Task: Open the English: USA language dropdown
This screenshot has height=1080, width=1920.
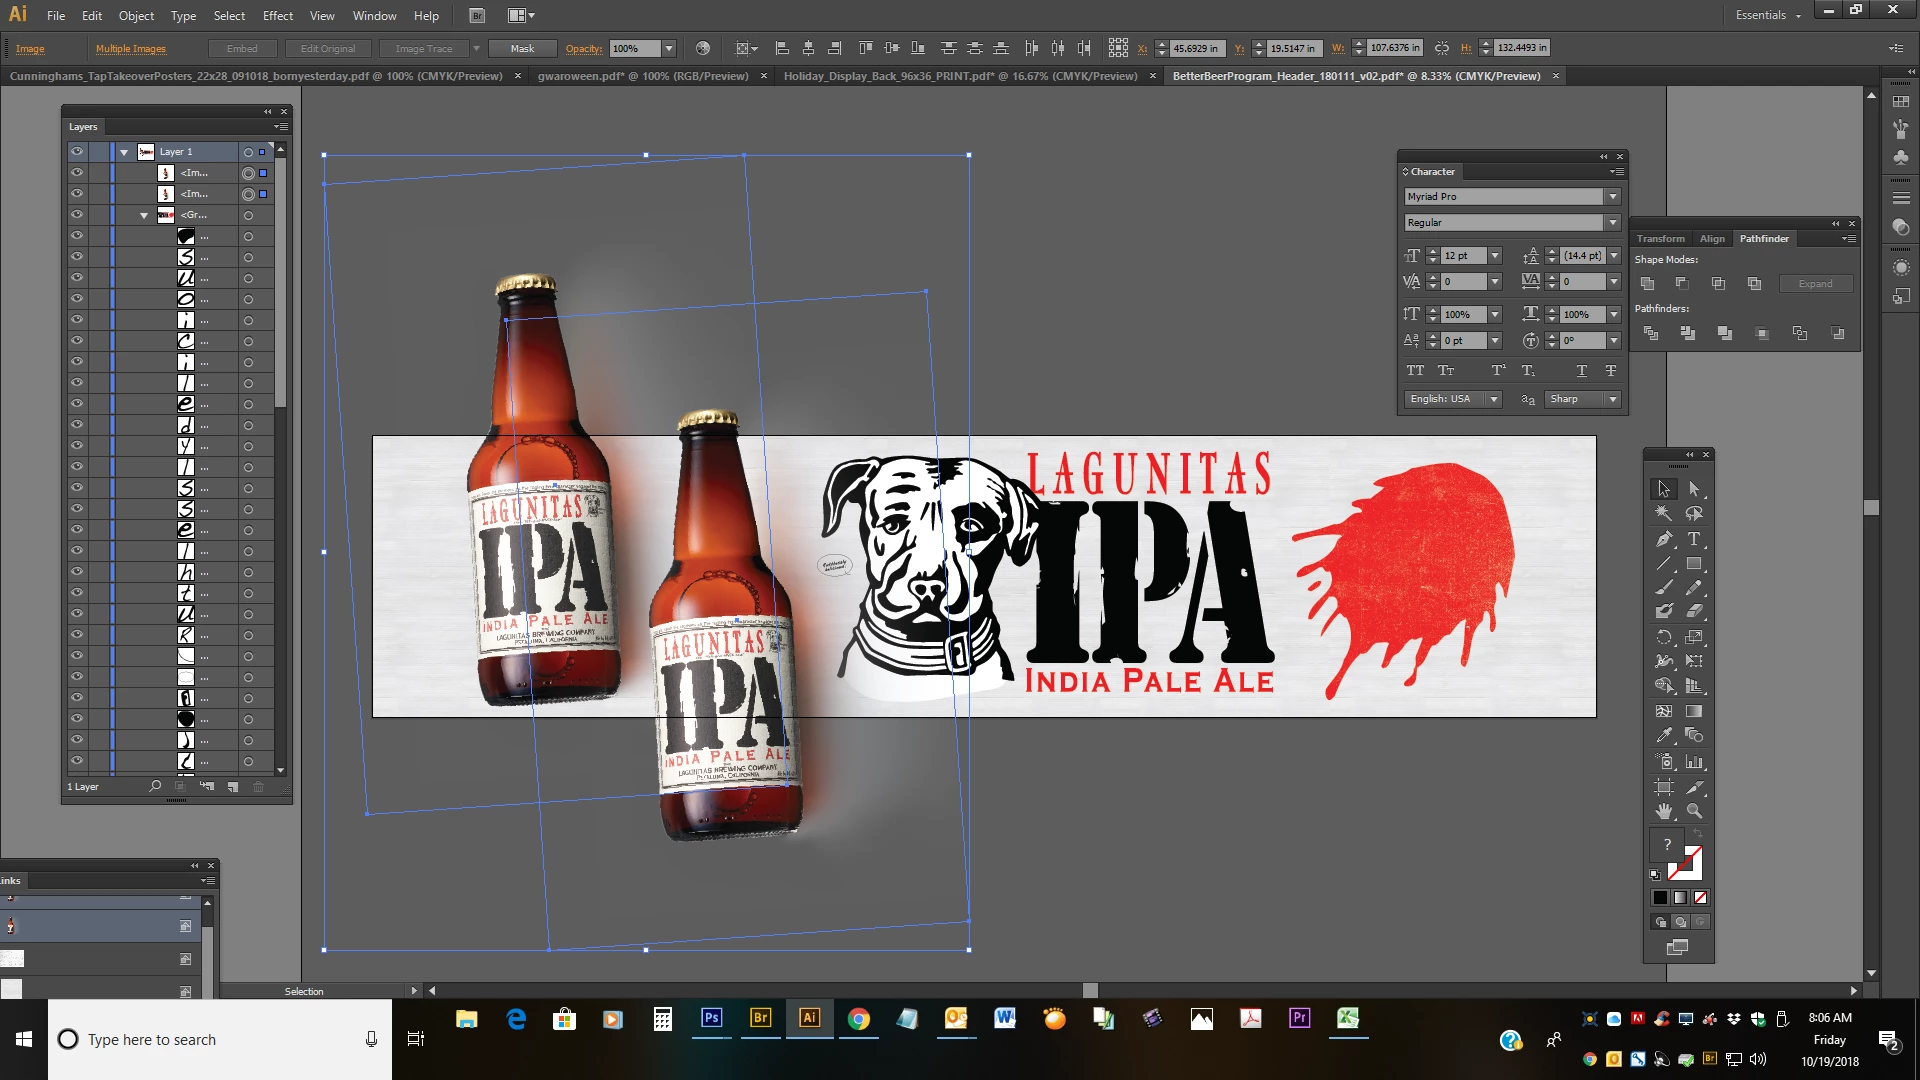Action: pos(1493,399)
